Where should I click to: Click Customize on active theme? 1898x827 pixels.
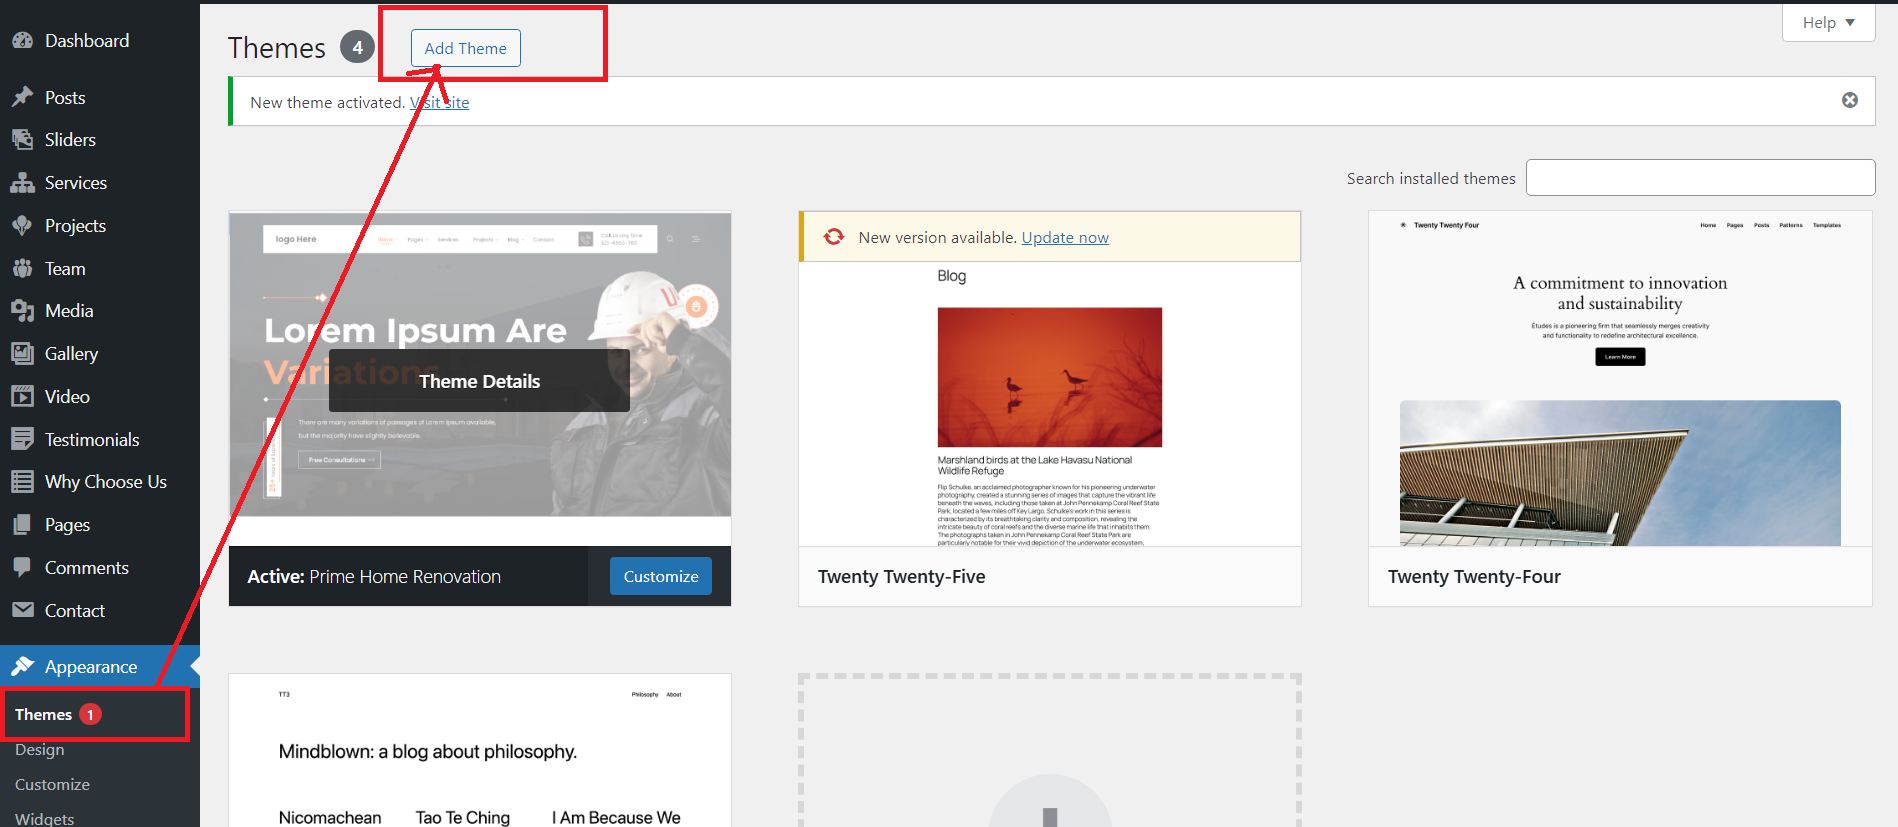click(660, 576)
